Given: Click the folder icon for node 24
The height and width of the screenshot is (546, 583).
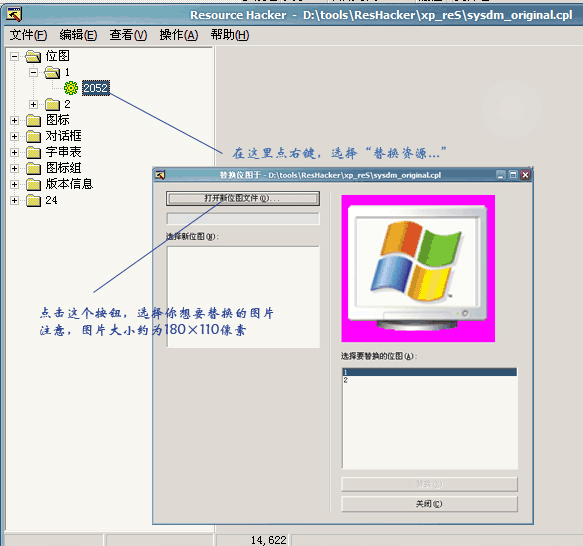Looking at the screenshot, I should pos(33,201).
